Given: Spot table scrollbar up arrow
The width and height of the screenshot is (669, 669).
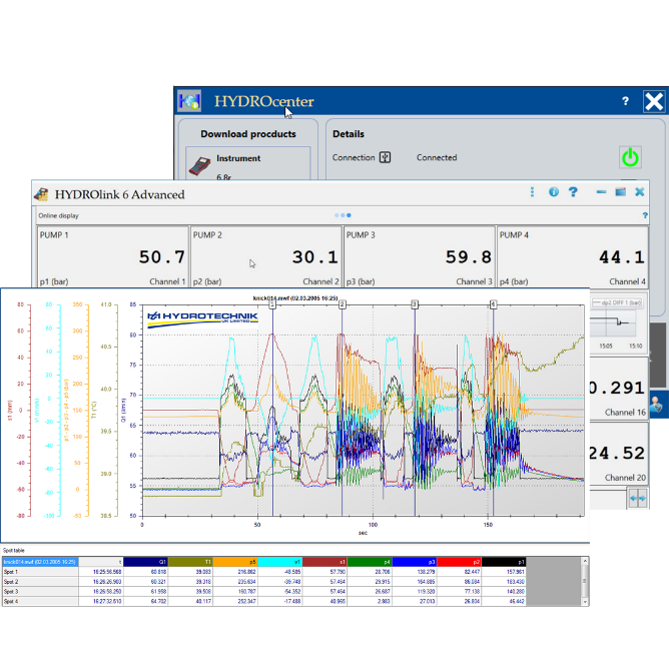Looking at the screenshot, I should pyautogui.click(x=585, y=561).
